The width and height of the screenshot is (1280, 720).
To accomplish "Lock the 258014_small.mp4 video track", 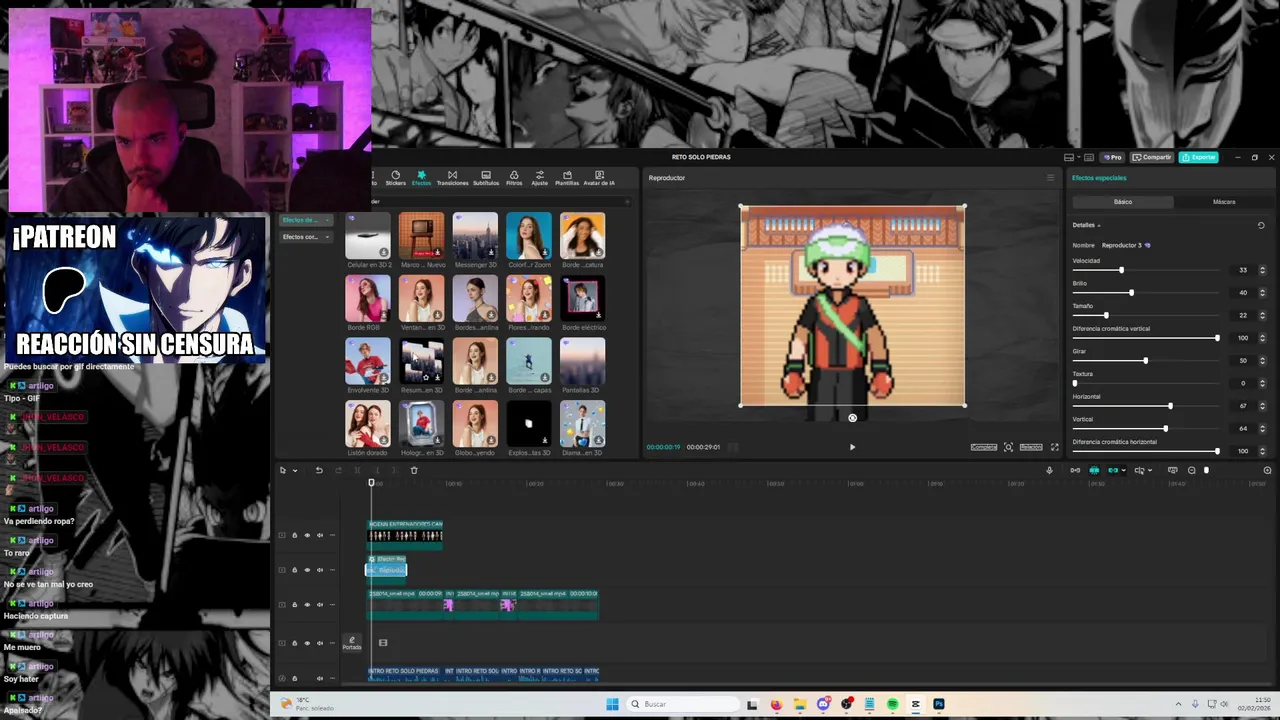I will [294, 605].
